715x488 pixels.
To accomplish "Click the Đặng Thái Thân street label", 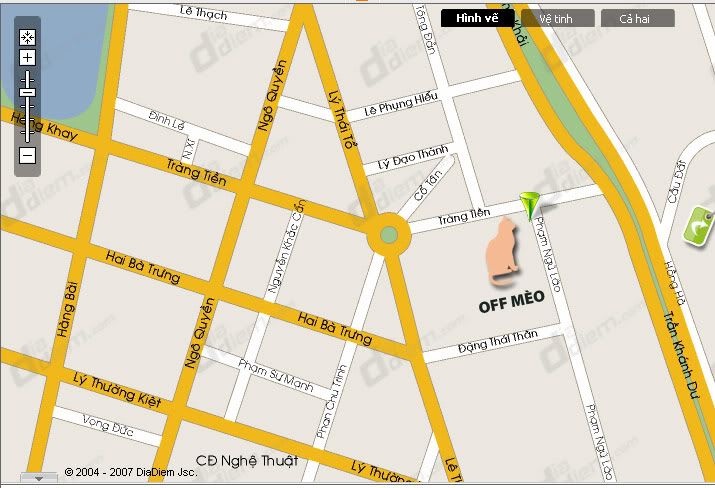I will [x=498, y=341].
